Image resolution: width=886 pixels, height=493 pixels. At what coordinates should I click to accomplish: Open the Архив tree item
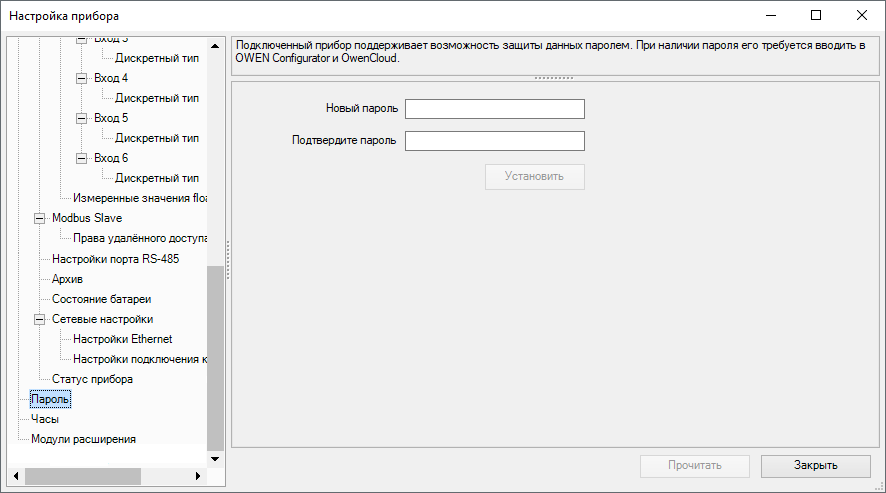[67, 279]
